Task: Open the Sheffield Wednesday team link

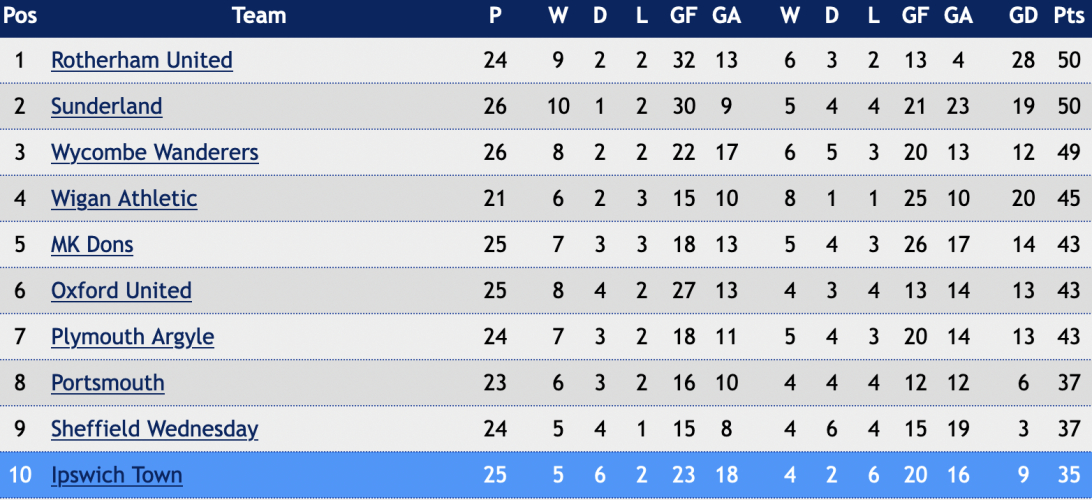Action: 155,429
